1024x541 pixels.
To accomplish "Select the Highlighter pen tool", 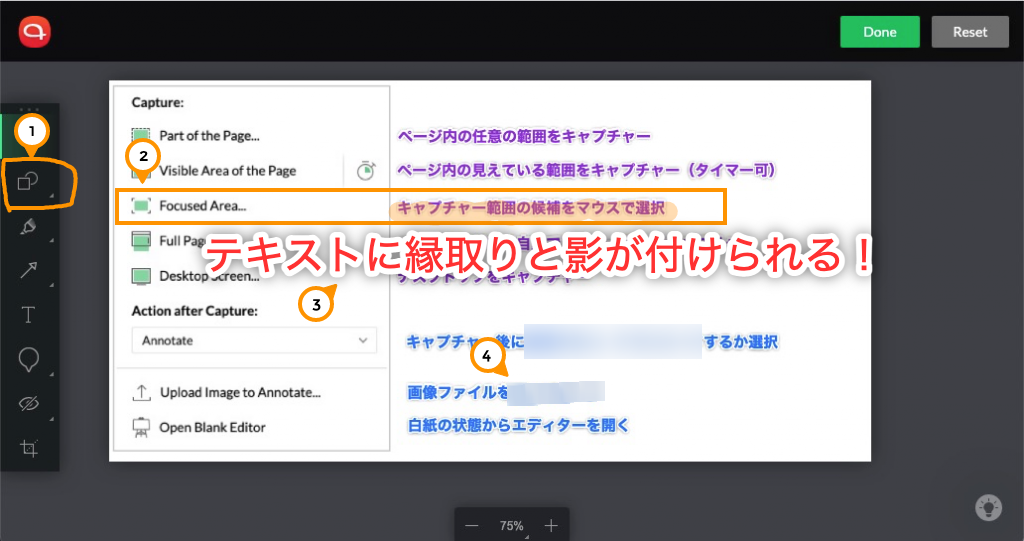I will pos(28,227).
